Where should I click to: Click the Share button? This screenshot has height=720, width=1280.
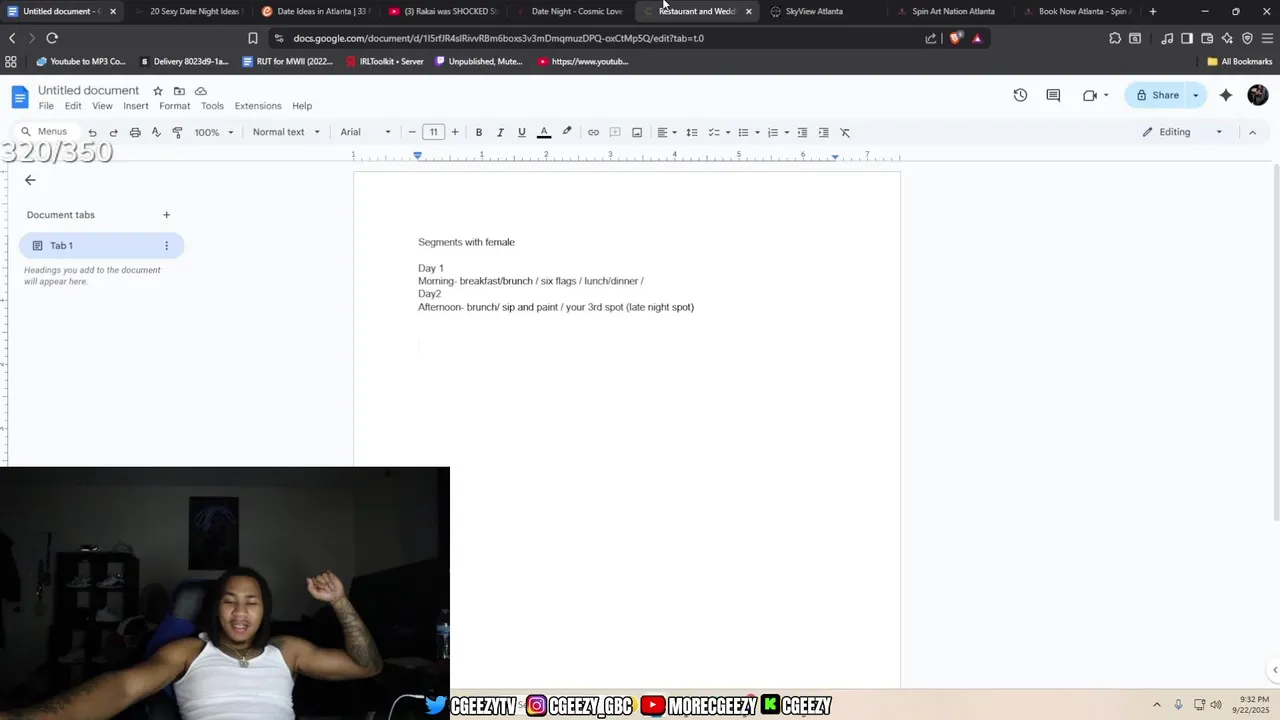coord(1157,95)
